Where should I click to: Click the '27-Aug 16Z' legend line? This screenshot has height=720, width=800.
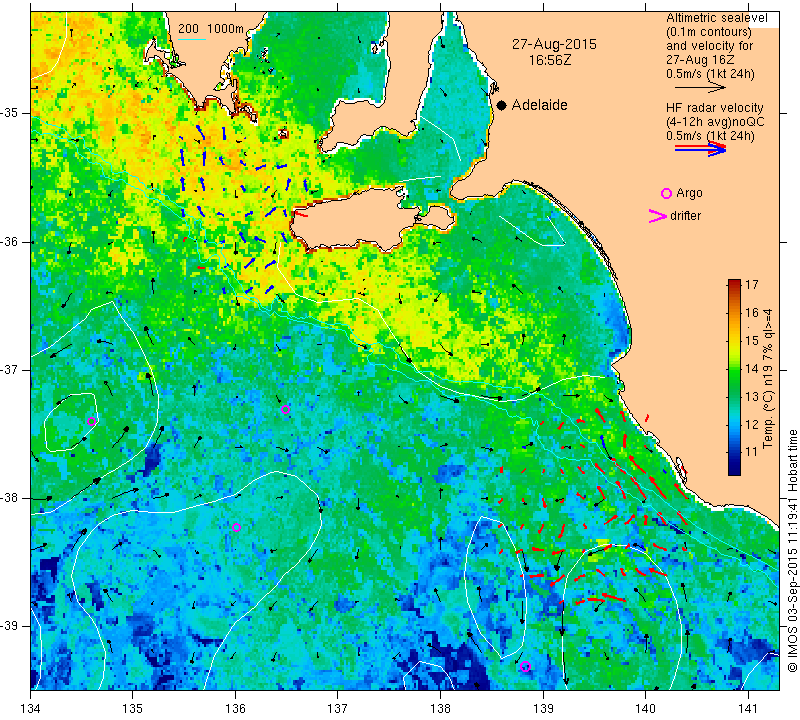[x=700, y=60]
